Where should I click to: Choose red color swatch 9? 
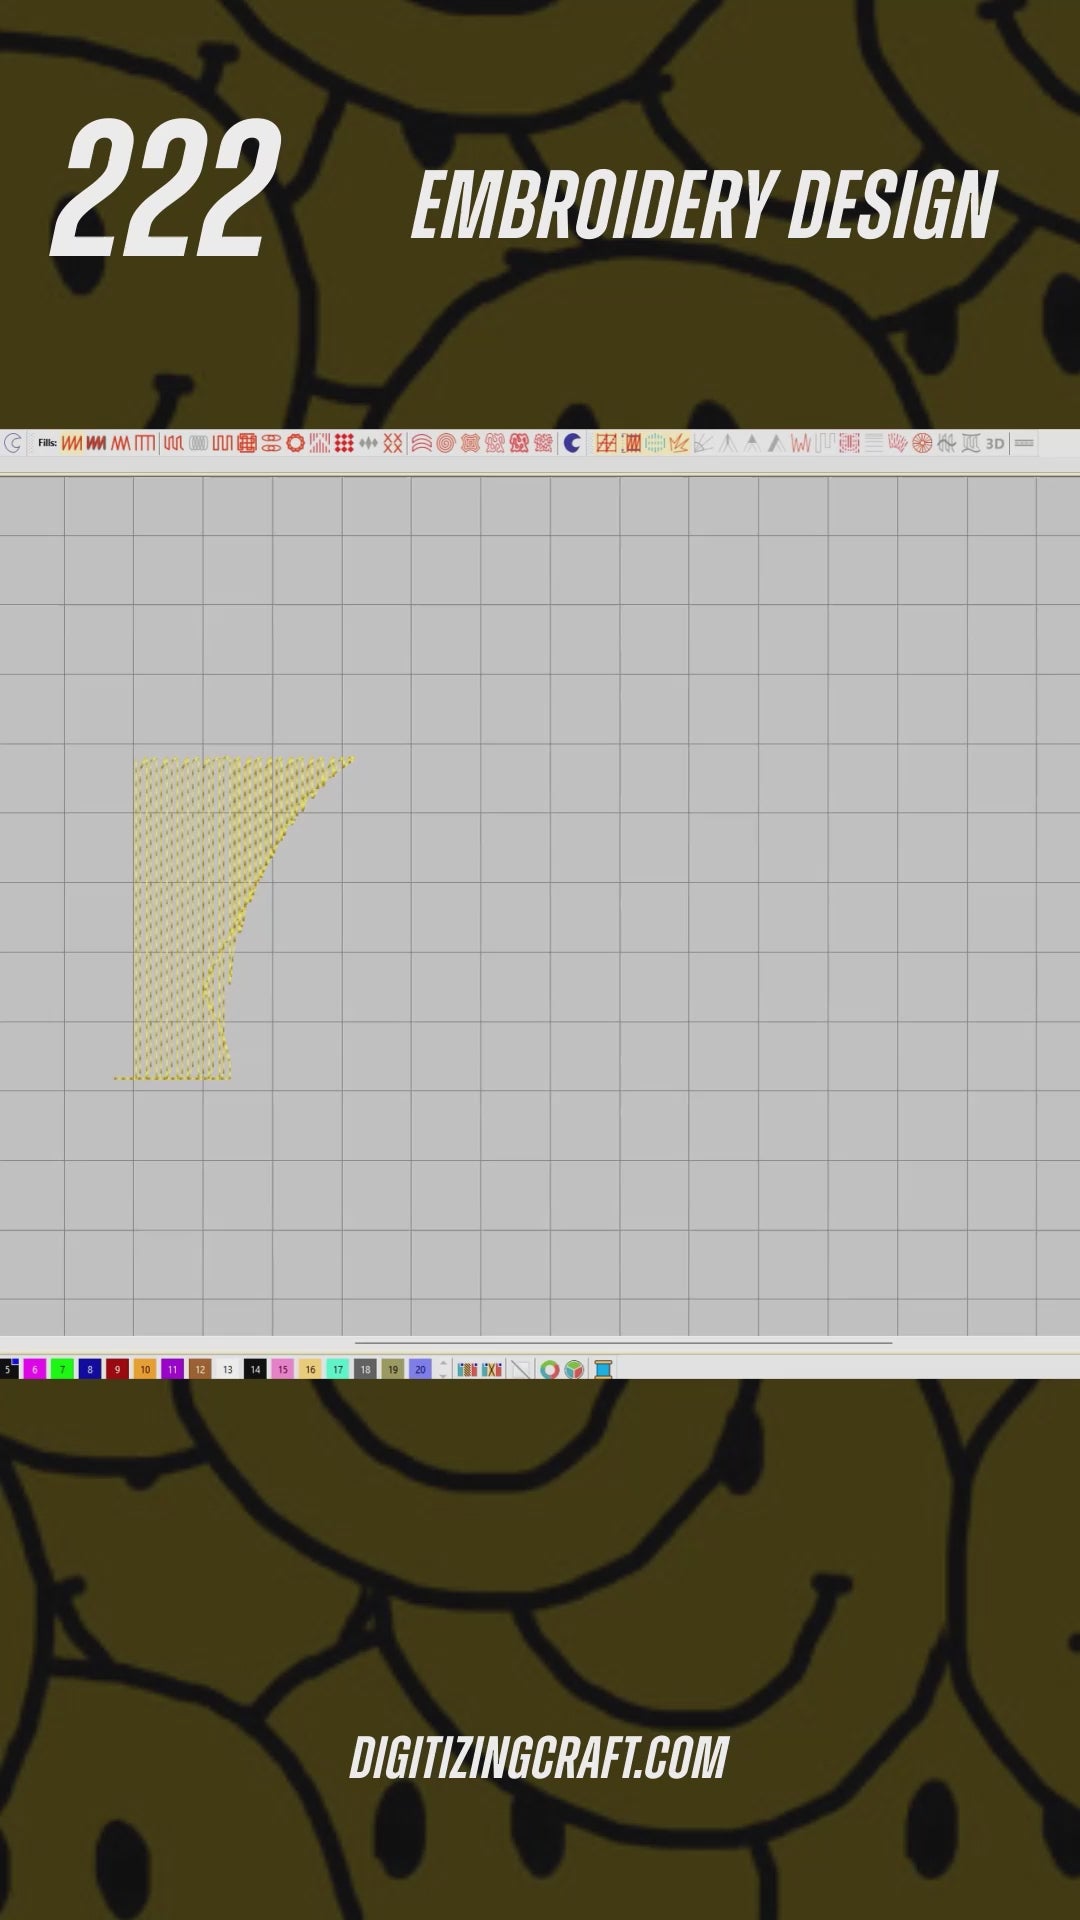pyautogui.click(x=117, y=1369)
